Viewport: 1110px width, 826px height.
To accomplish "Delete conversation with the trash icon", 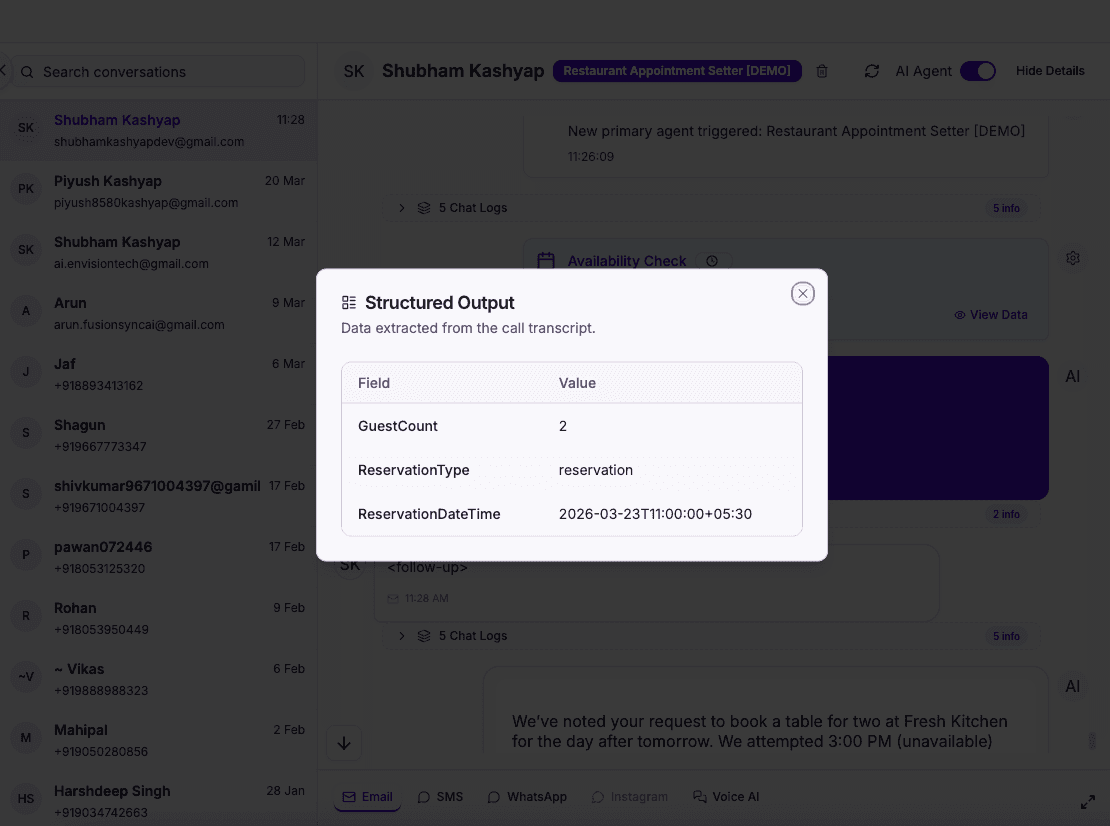I will point(821,71).
